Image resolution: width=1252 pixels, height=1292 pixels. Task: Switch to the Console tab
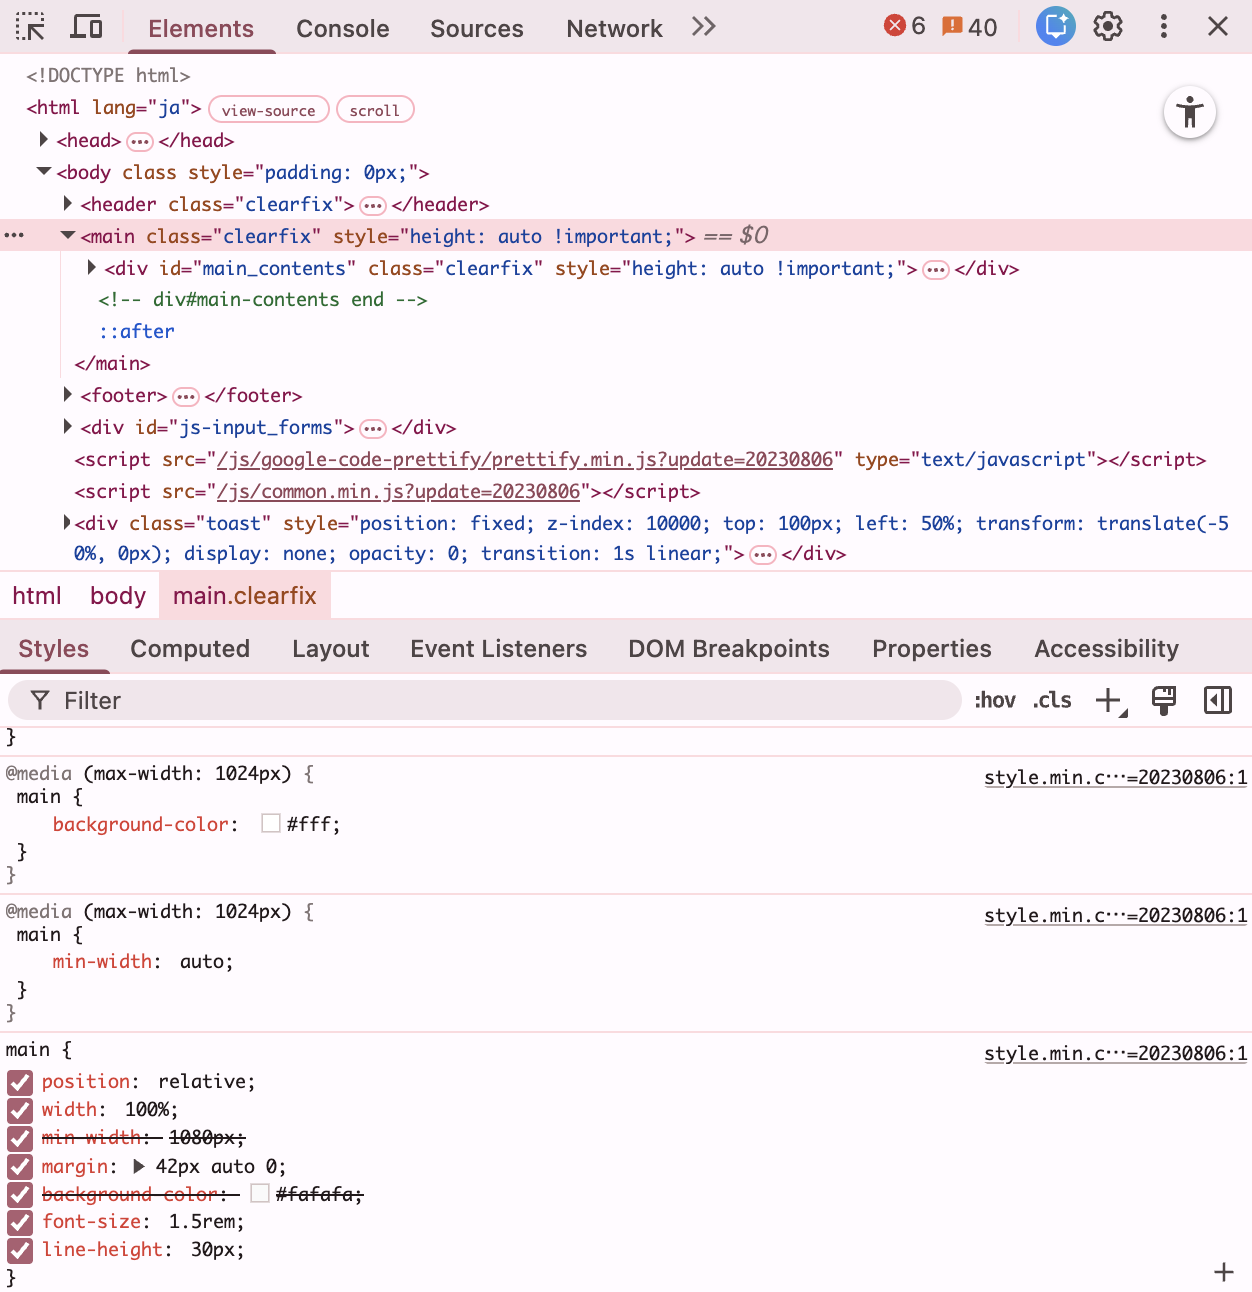(342, 28)
